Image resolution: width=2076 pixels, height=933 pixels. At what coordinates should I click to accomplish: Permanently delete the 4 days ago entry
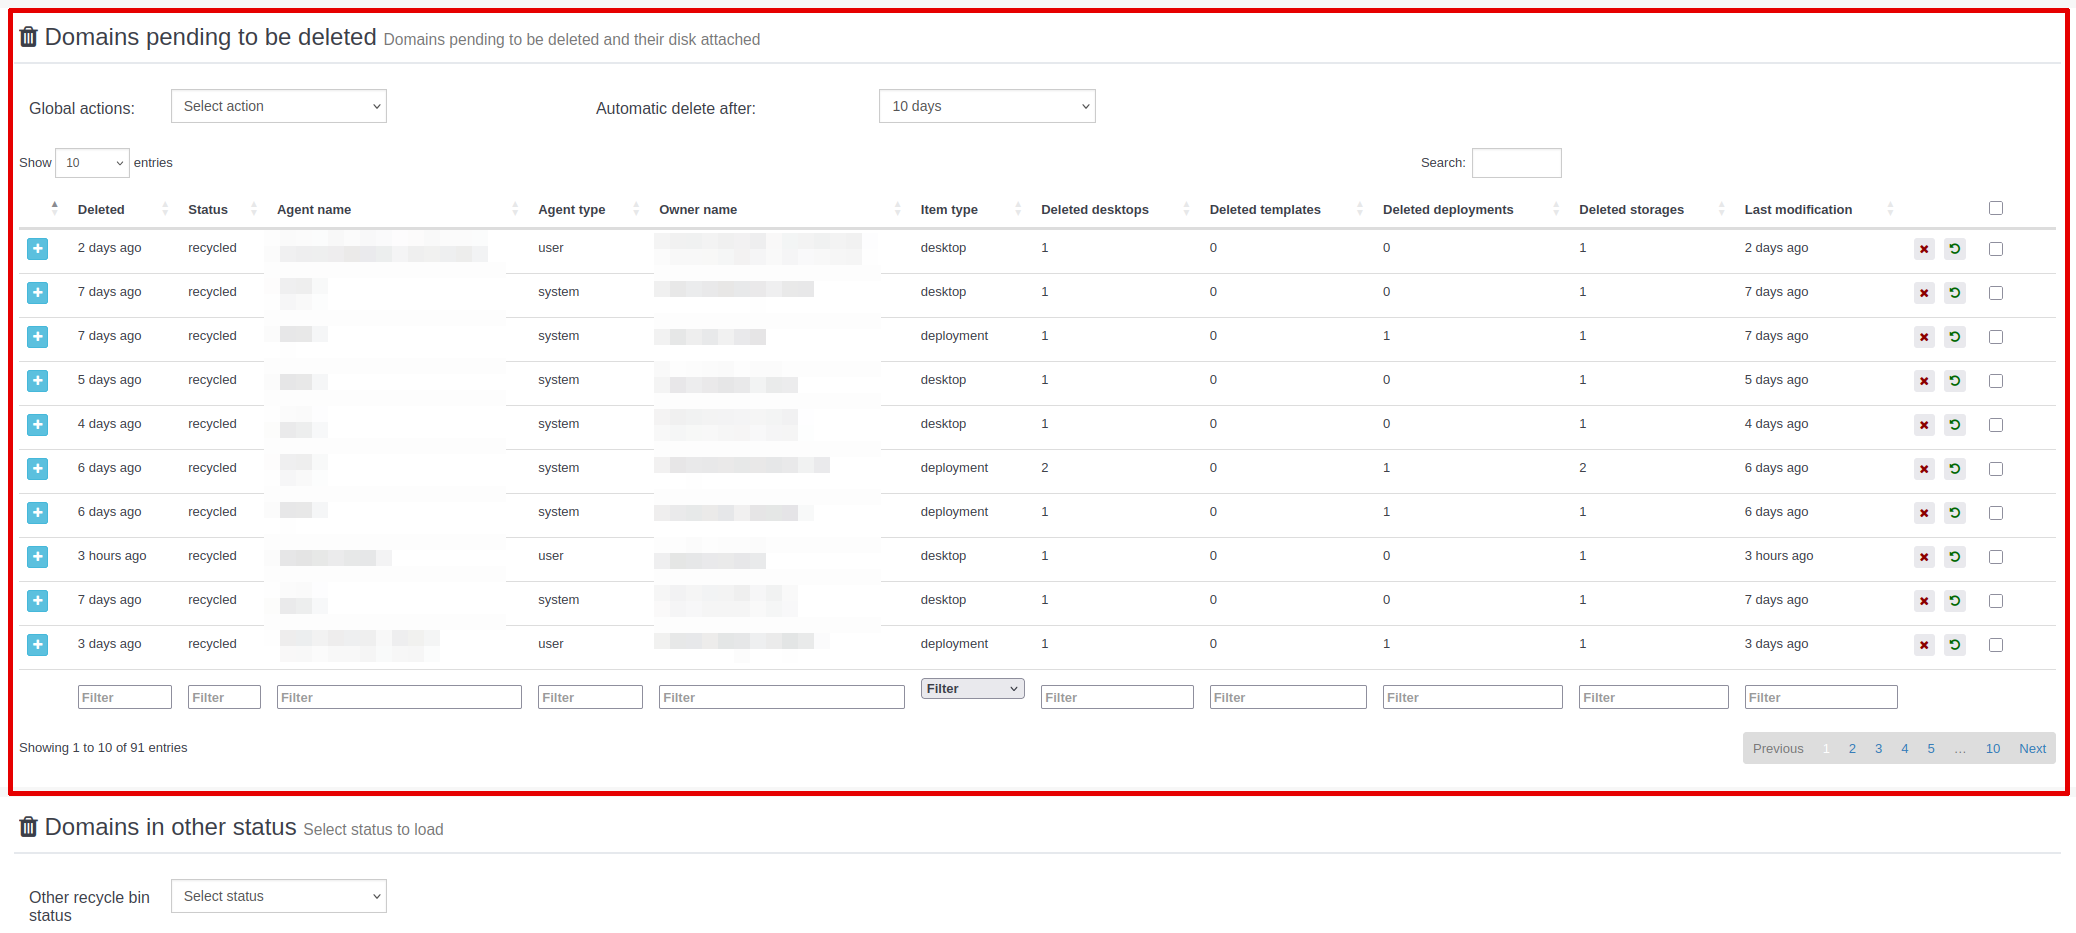coord(1924,425)
